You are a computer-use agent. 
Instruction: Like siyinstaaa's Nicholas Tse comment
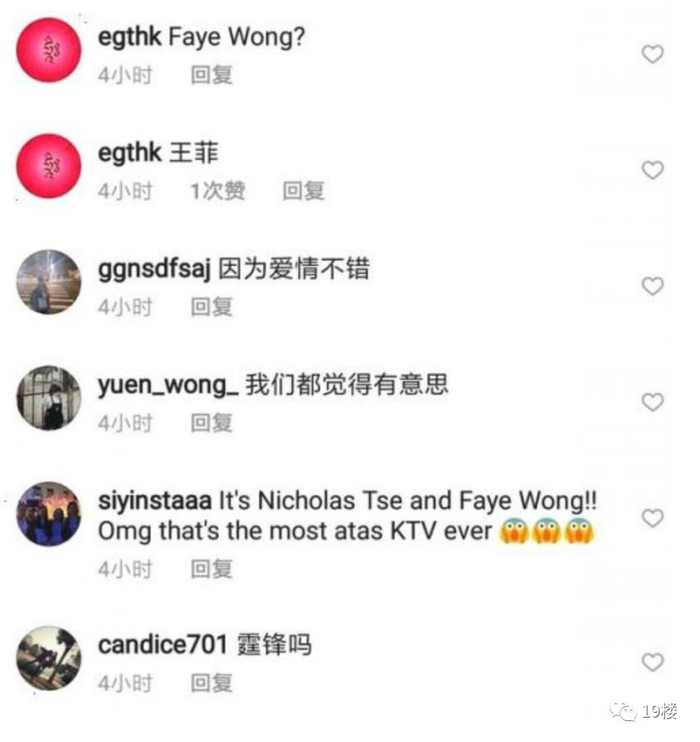[x=653, y=518]
